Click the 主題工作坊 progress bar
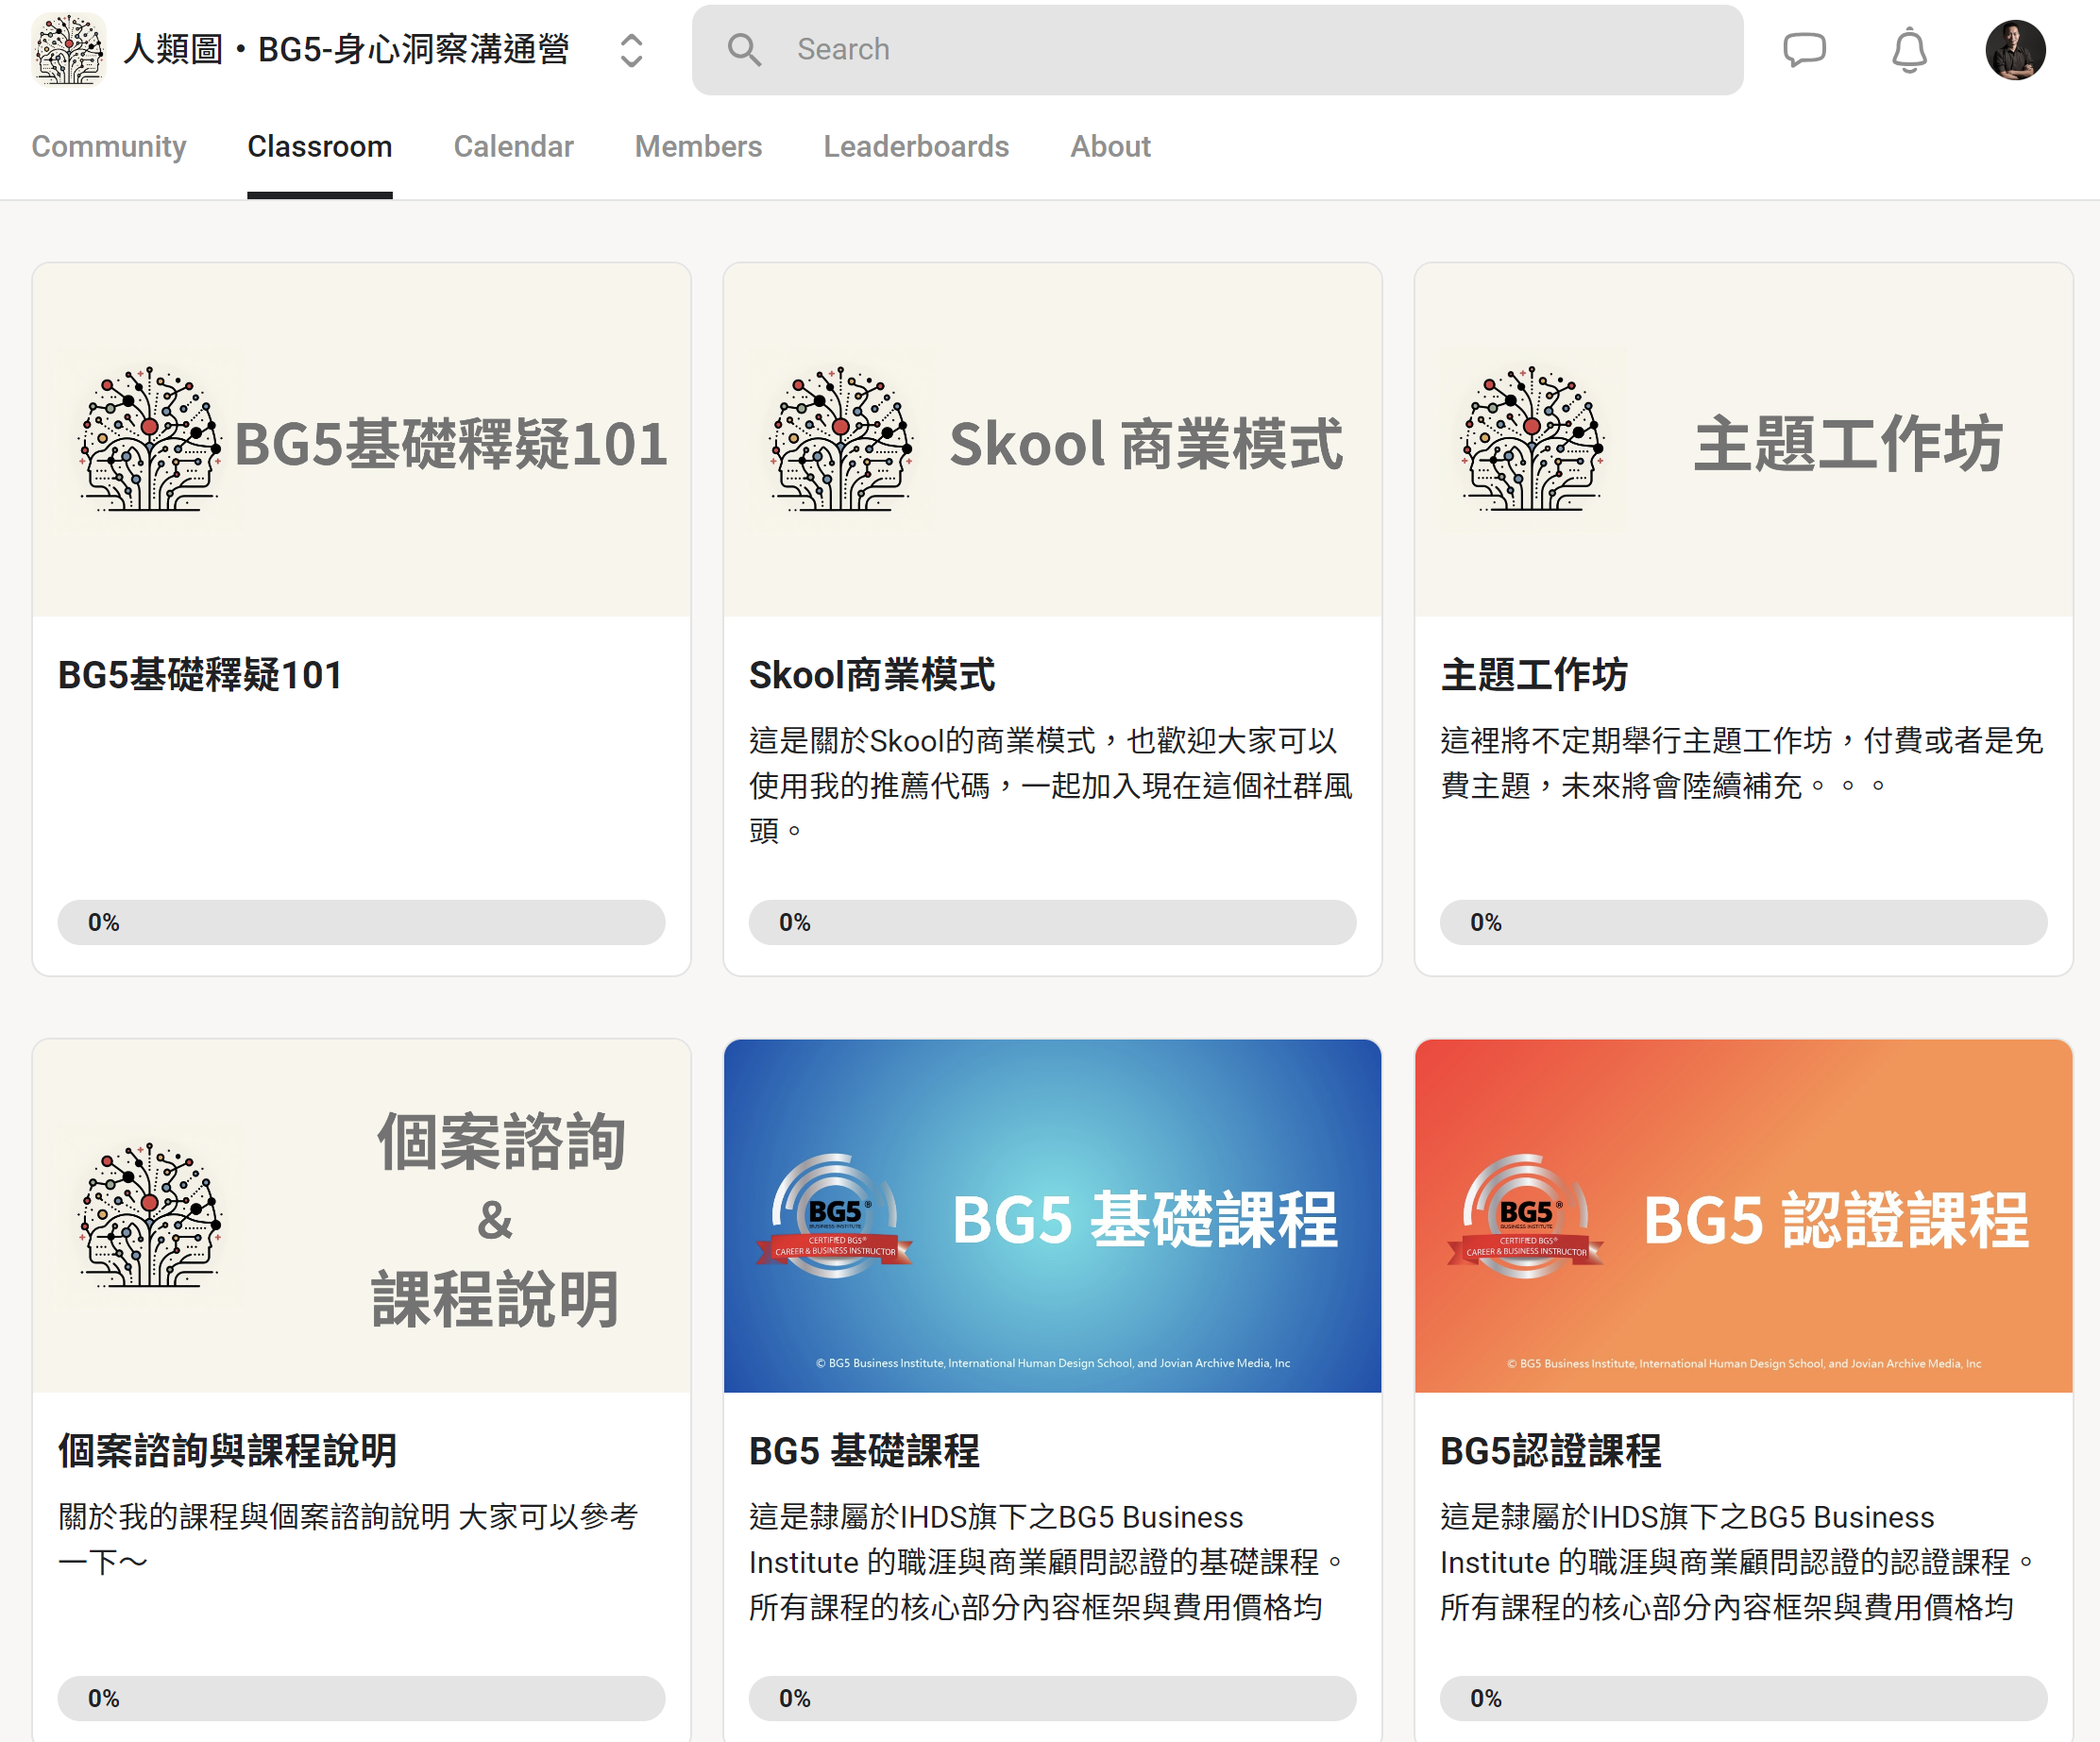 click(1743, 922)
